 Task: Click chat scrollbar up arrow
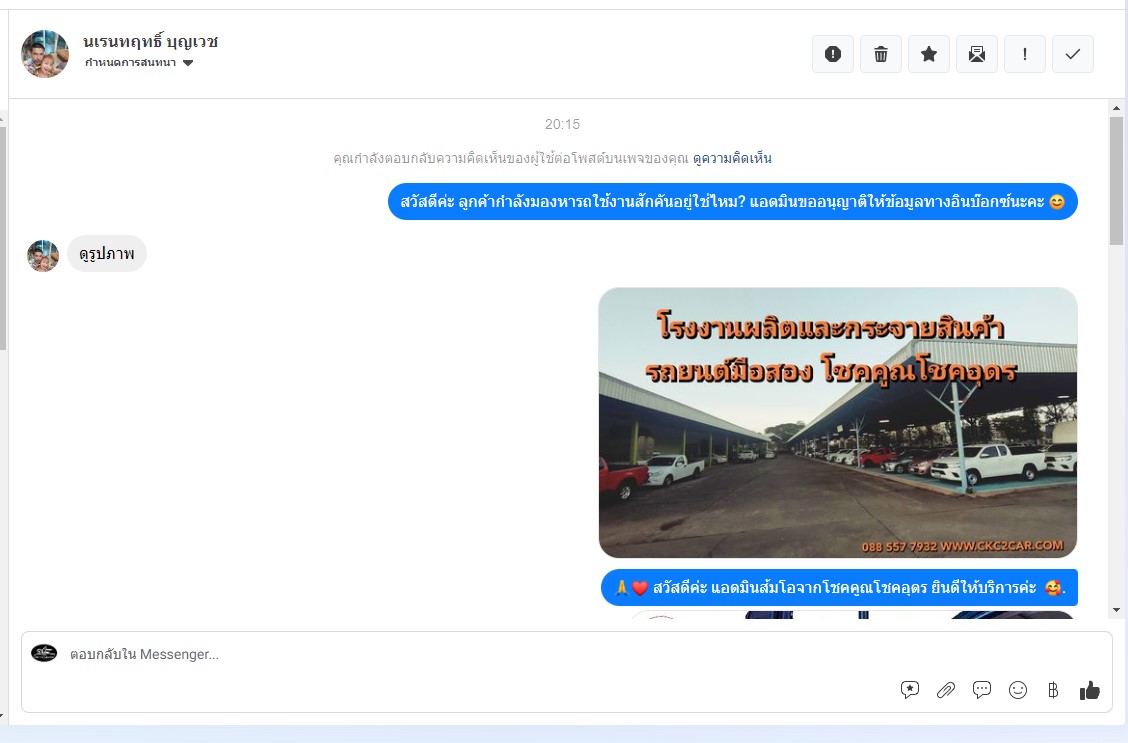[1116, 109]
